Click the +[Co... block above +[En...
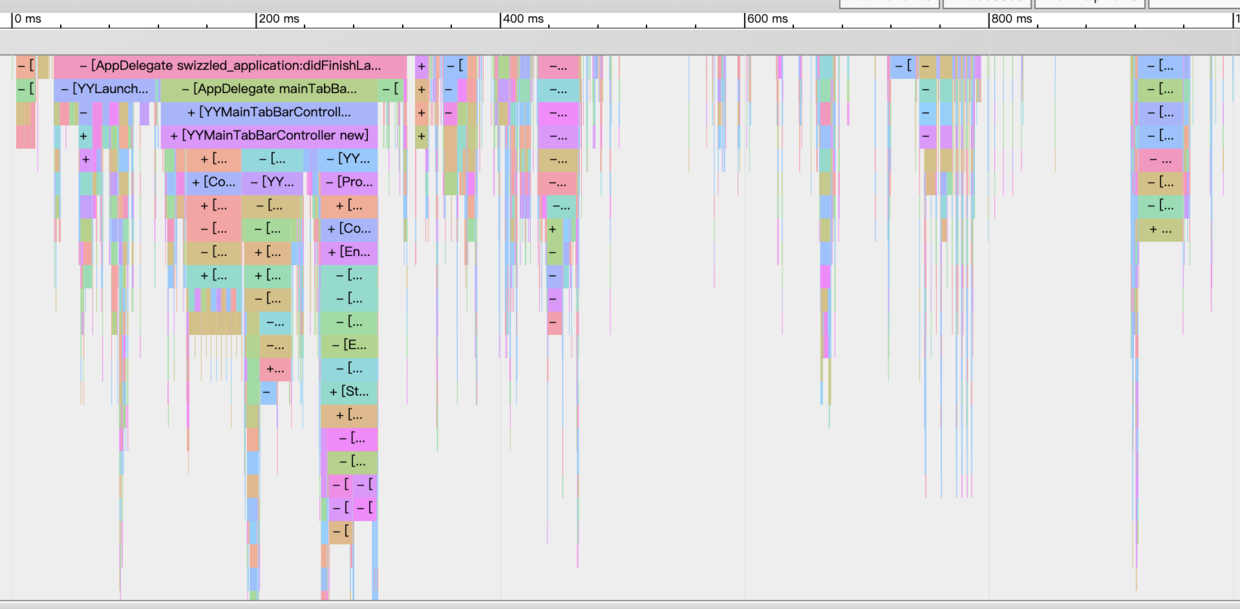 348,228
